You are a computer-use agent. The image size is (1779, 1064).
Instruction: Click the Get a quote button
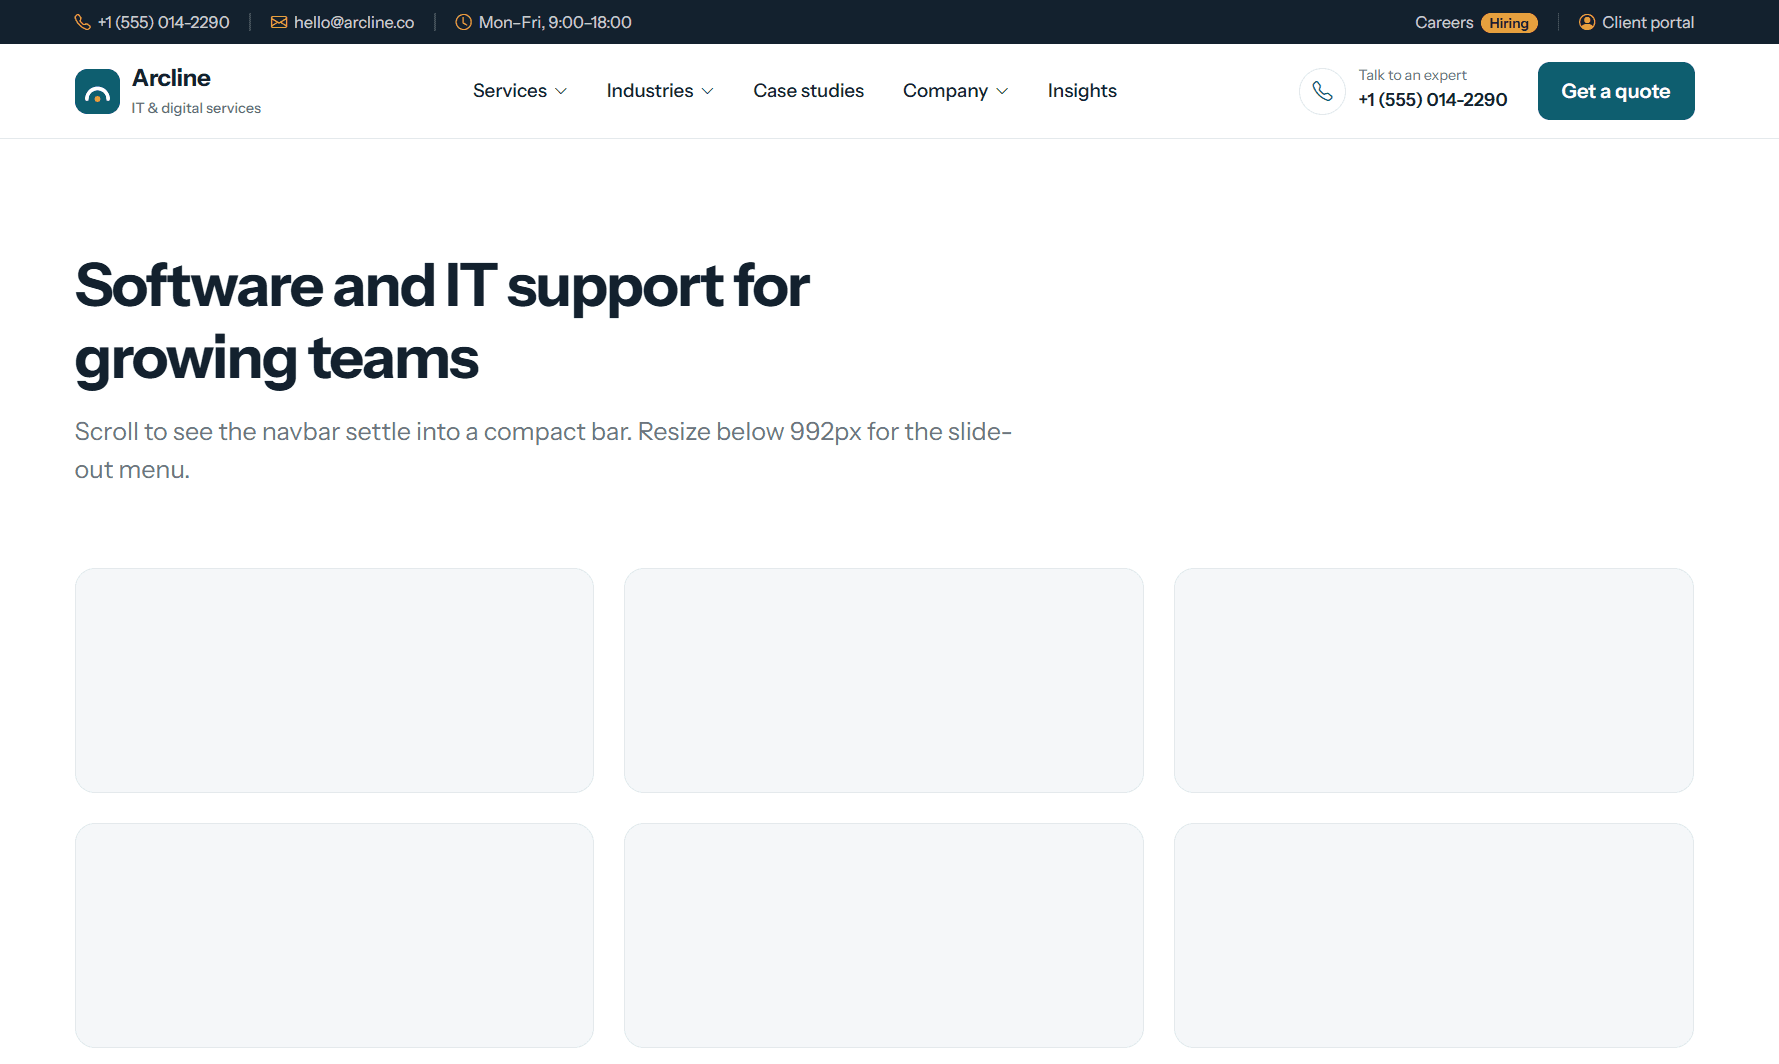(x=1616, y=91)
